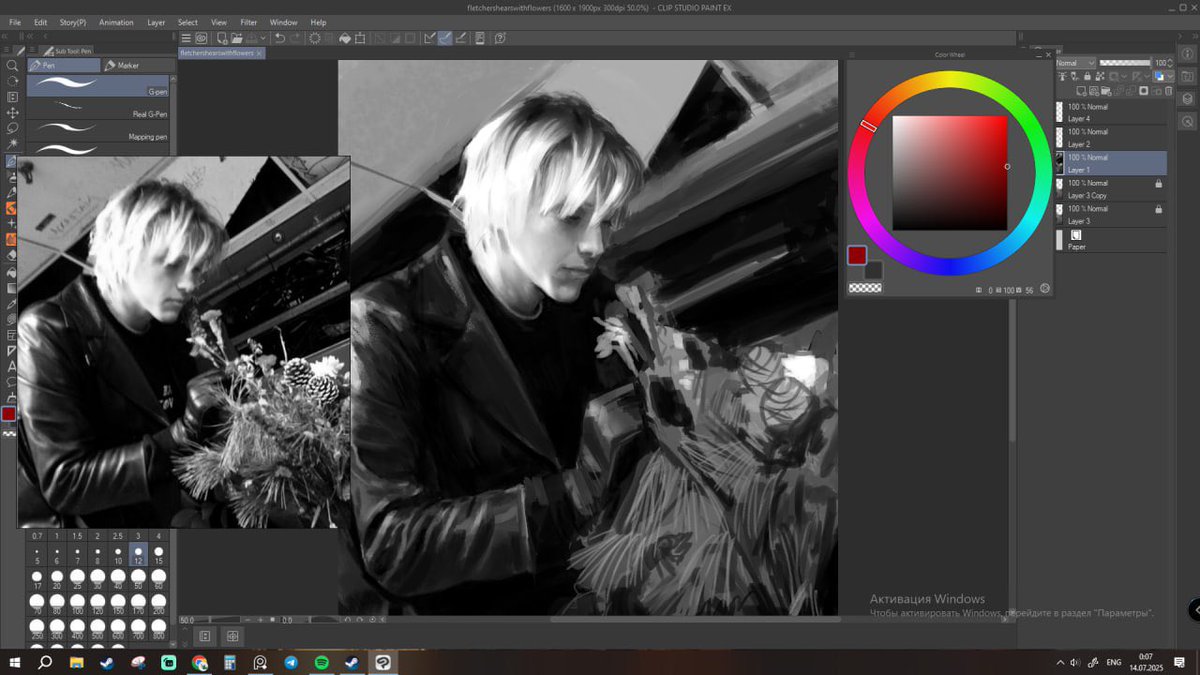The width and height of the screenshot is (1200, 675).
Task: Click Clear sunburst icon in command bar
Action: click(x=314, y=38)
